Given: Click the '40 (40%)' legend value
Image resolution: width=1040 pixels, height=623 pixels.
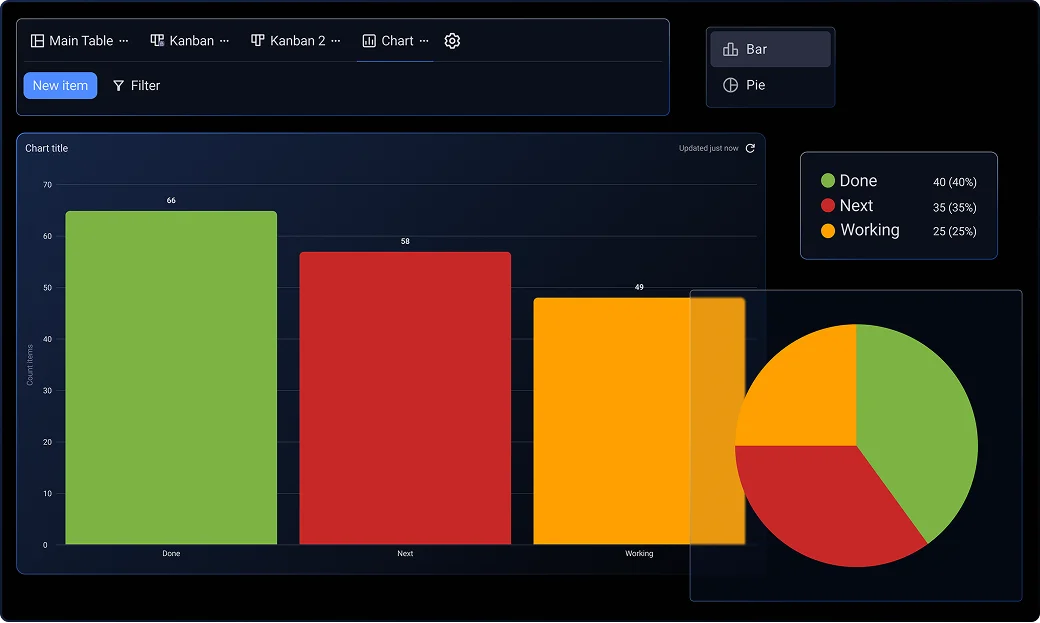Looking at the screenshot, I should 954,182.
